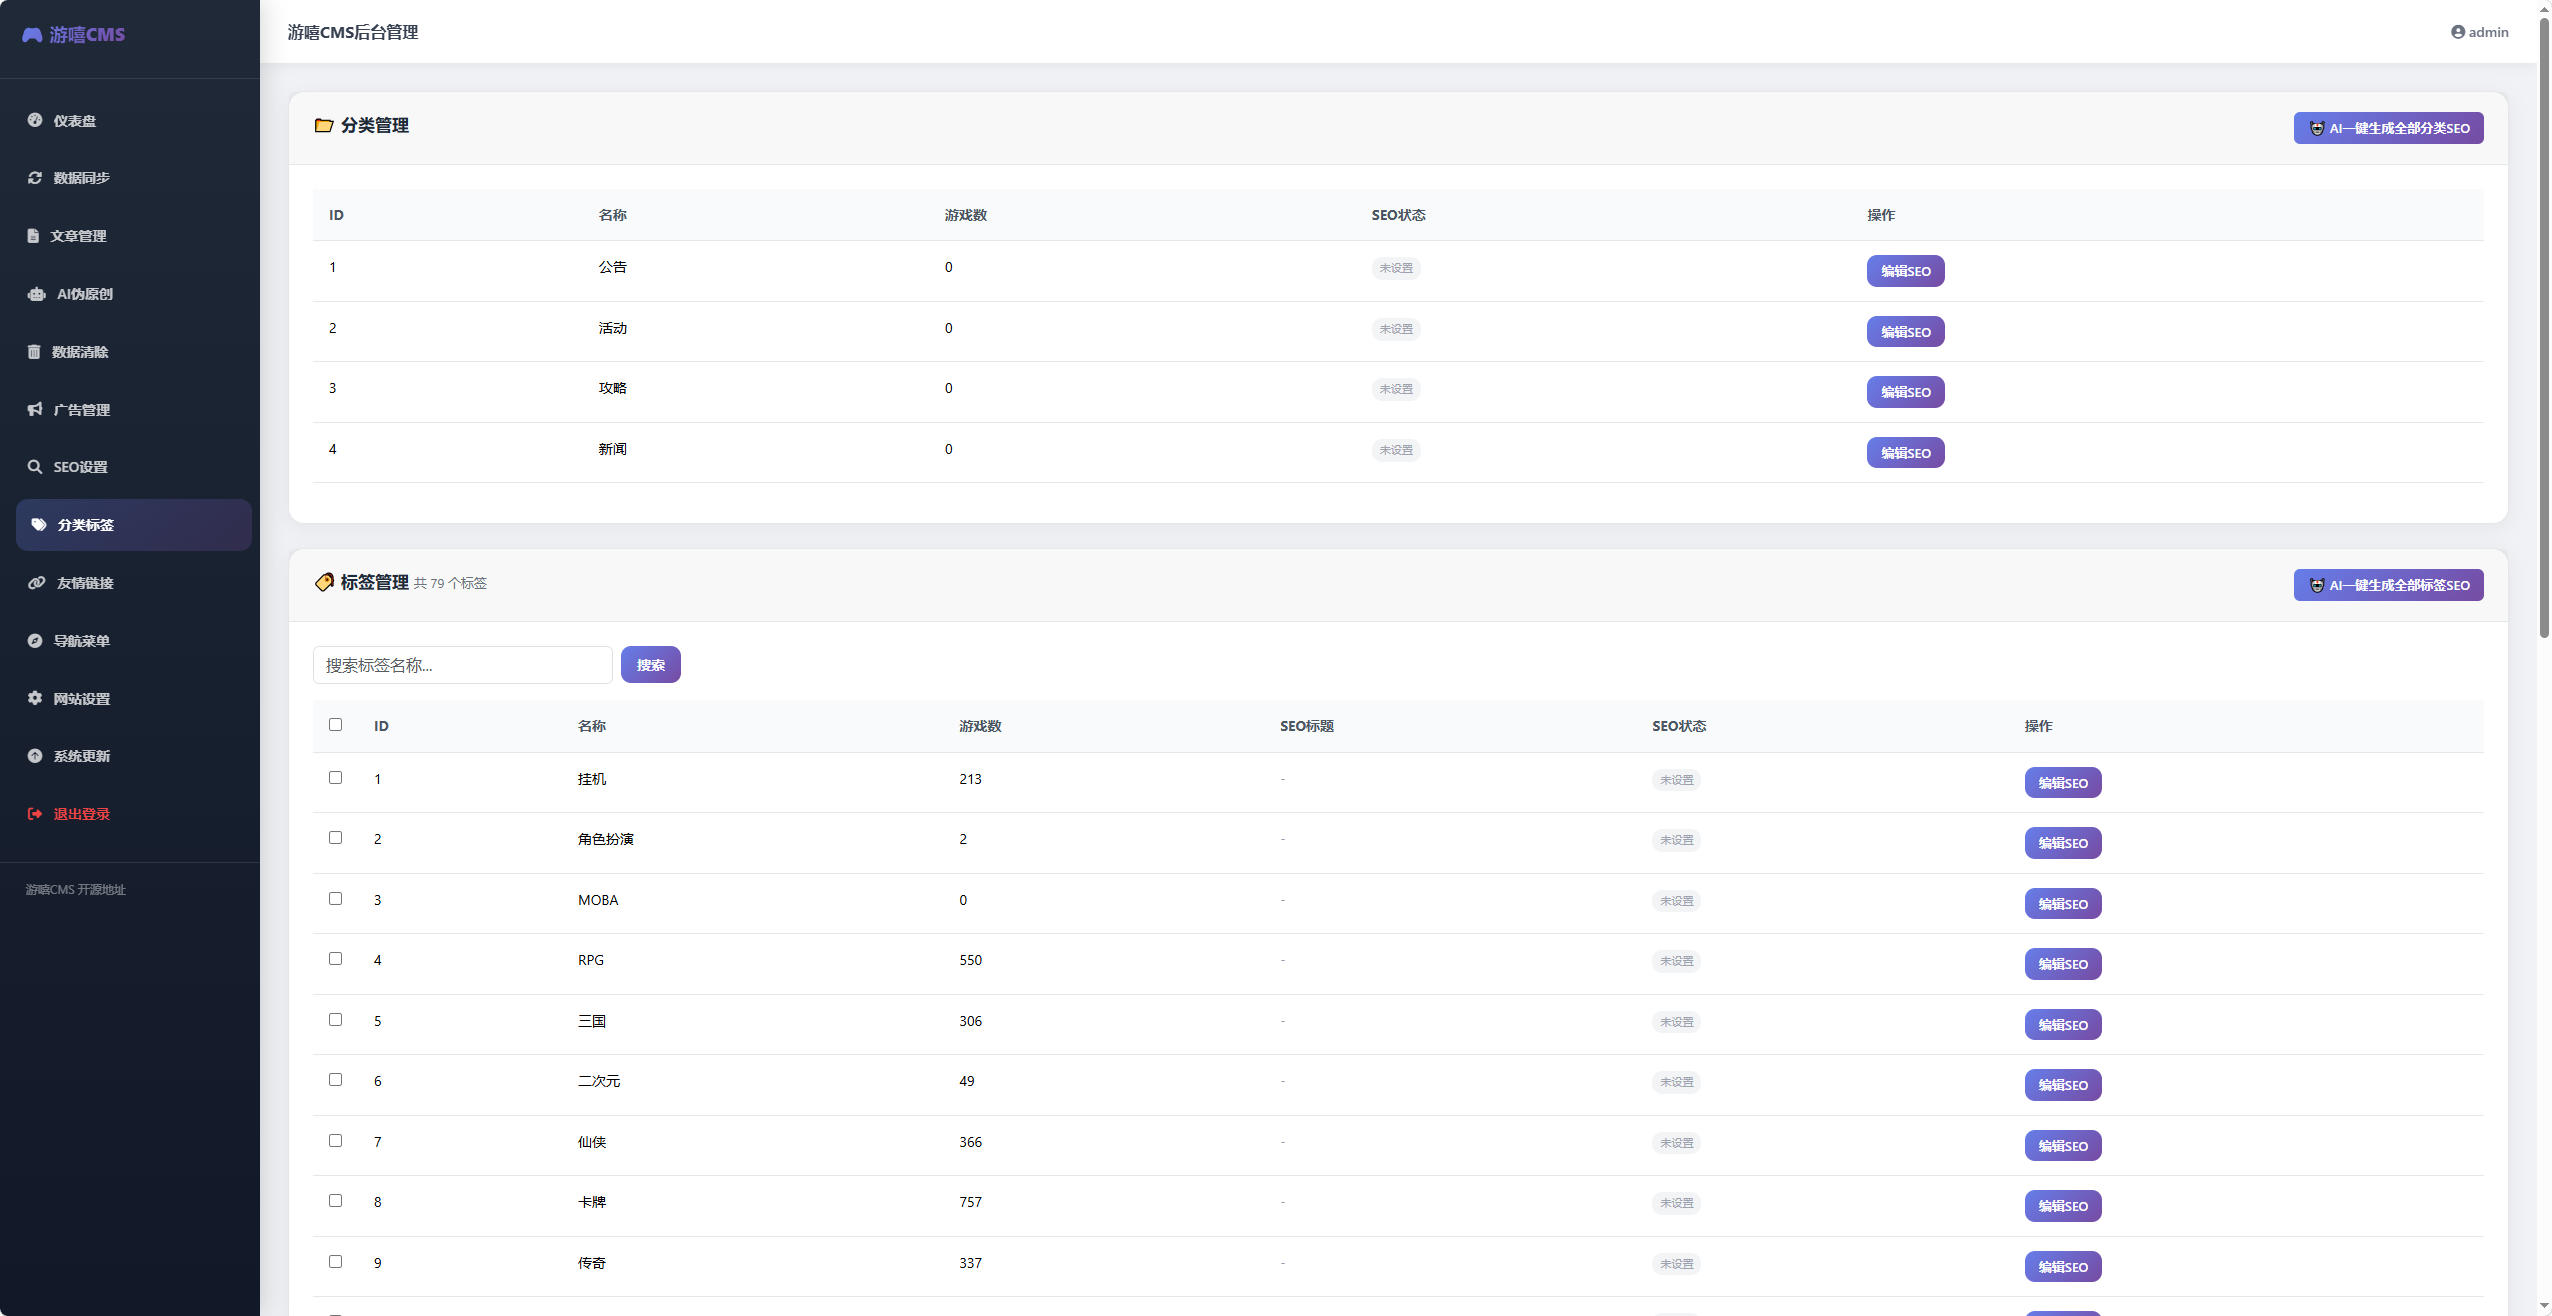Viewport: 2552px width, 1316px height.
Task: Edit SEO for tag 传奇
Action: click(2063, 1267)
